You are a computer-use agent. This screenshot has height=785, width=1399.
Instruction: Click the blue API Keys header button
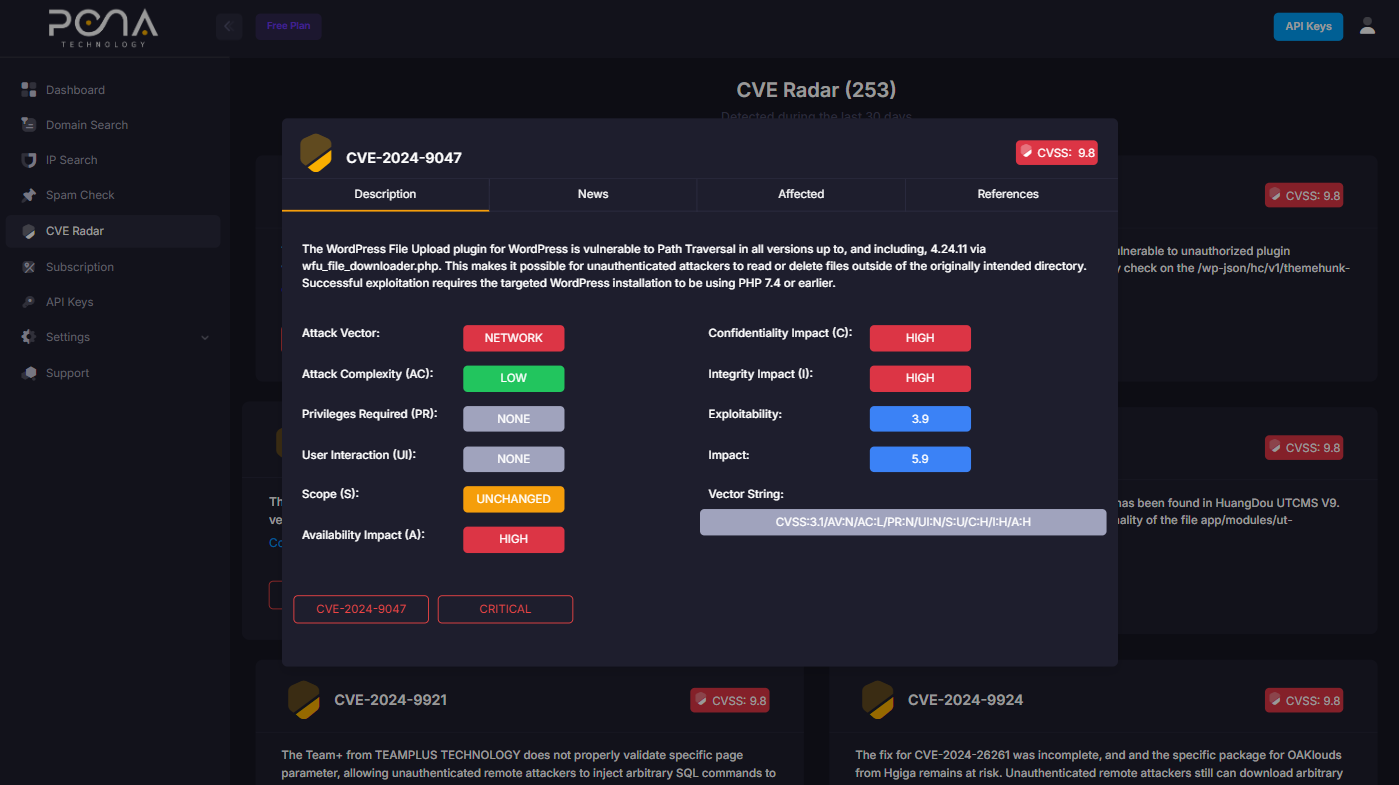pos(1308,26)
